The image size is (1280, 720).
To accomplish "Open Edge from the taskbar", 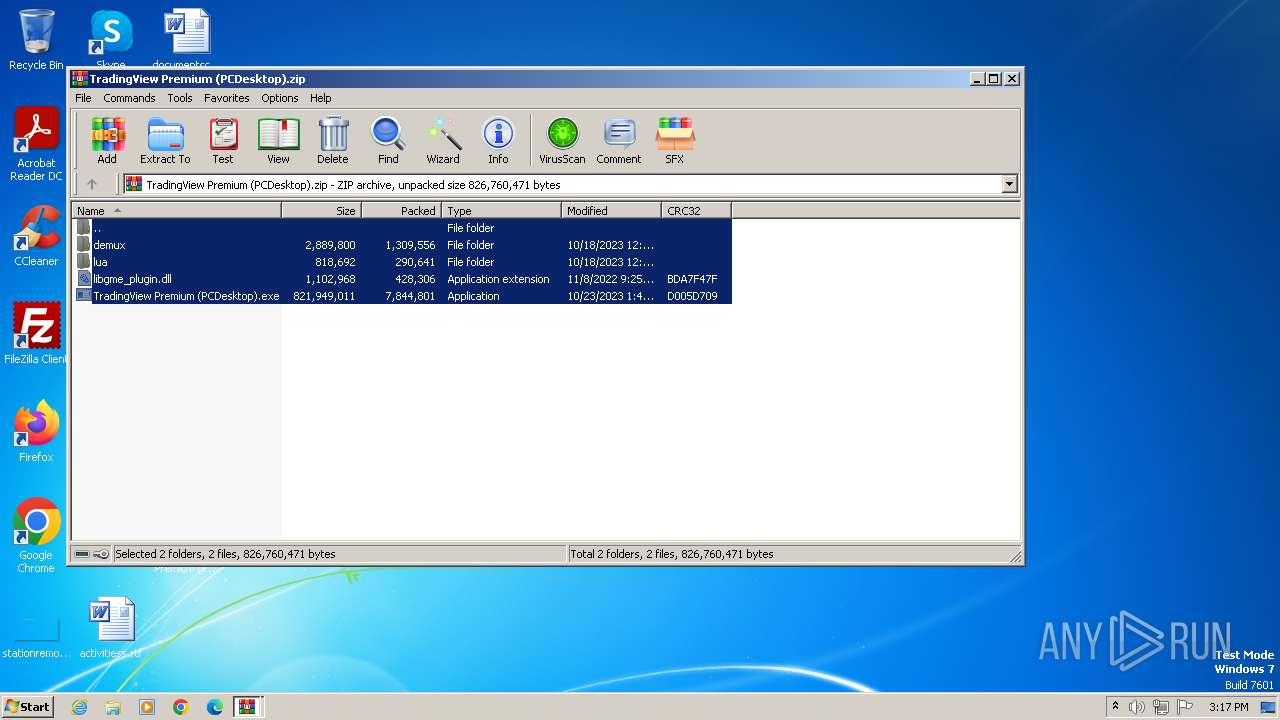I will coord(215,707).
